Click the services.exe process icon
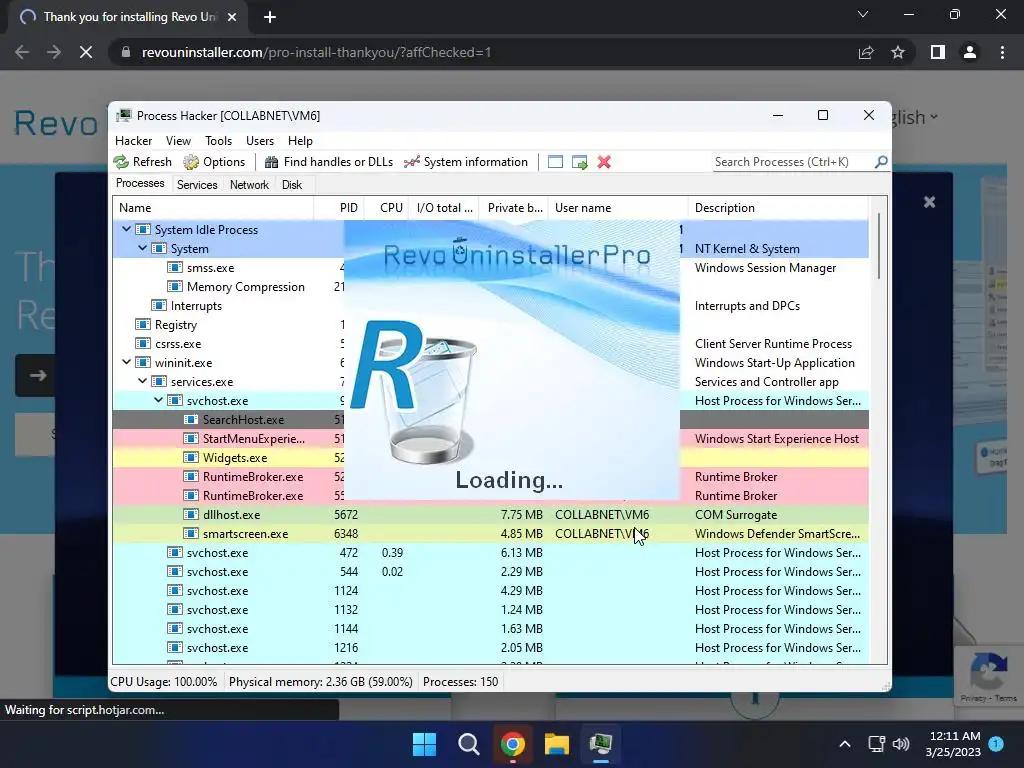The width and height of the screenshot is (1024, 768). pos(159,381)
